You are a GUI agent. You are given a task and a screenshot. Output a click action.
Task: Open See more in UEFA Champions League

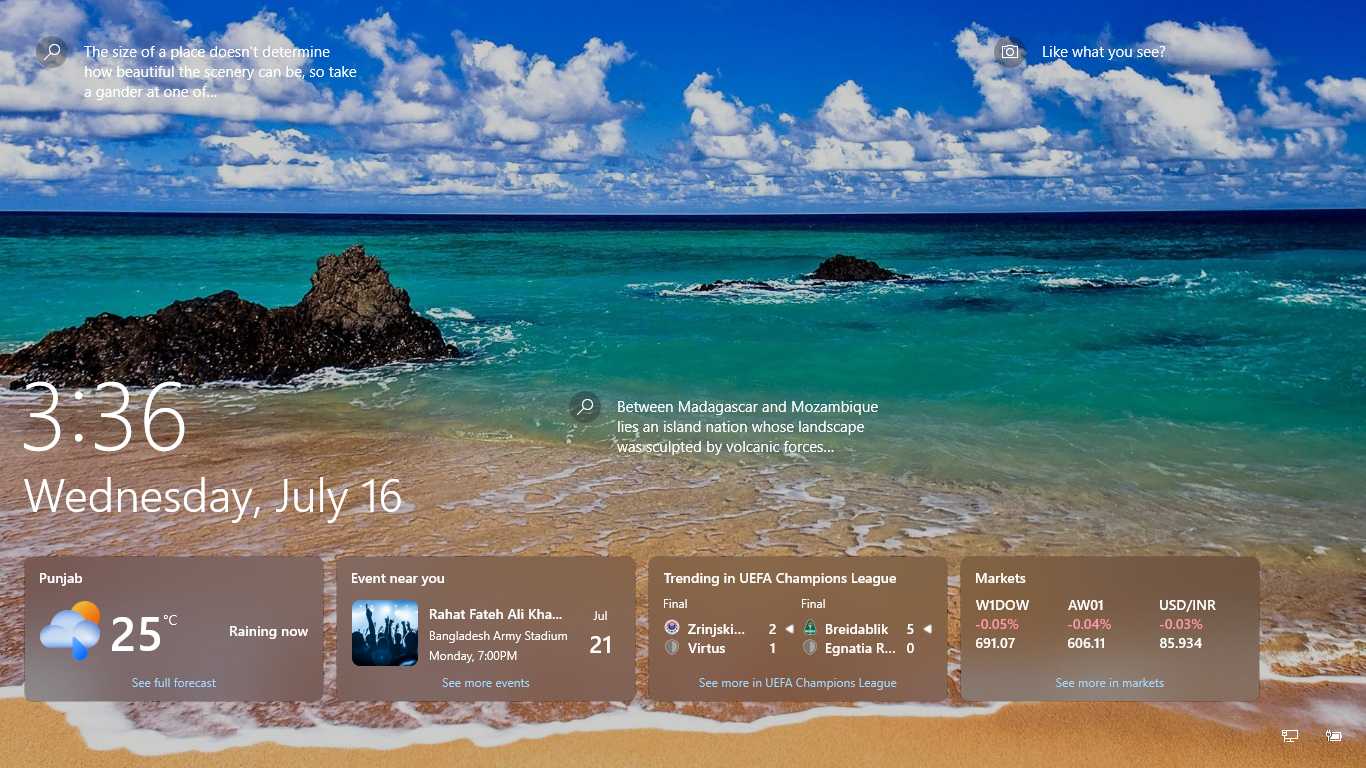tap(798, 683)
